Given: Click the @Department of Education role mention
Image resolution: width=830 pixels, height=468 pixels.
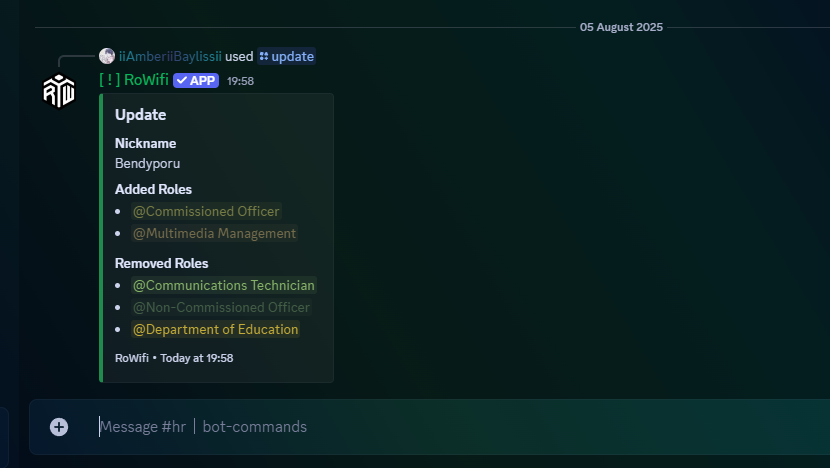Looking at the screenshot, I should coord(215,329).
